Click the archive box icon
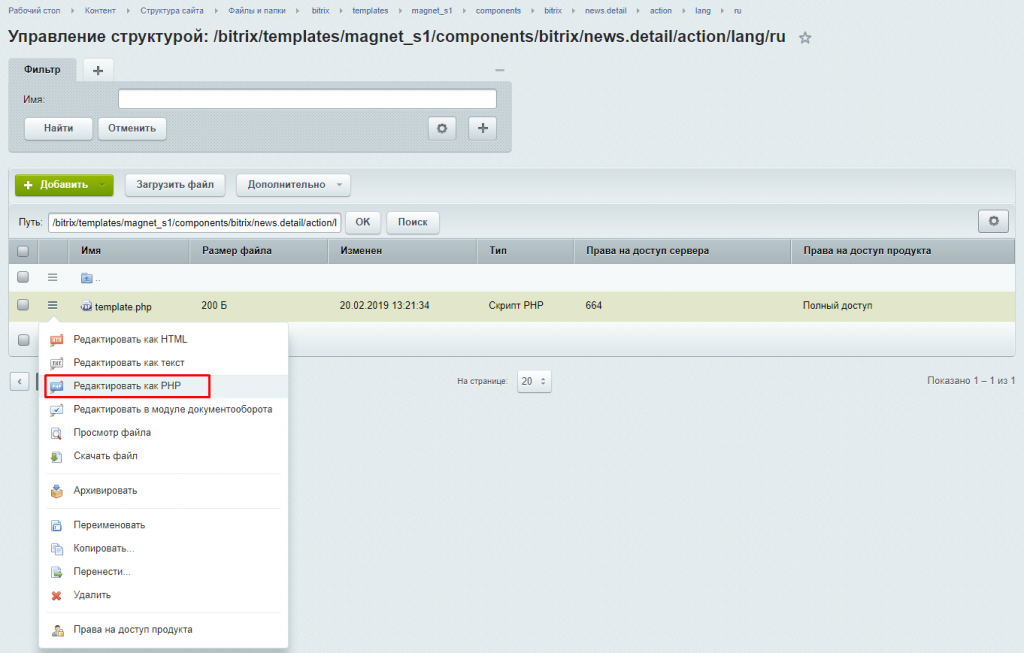1024x653 pixels. (57, 491)
